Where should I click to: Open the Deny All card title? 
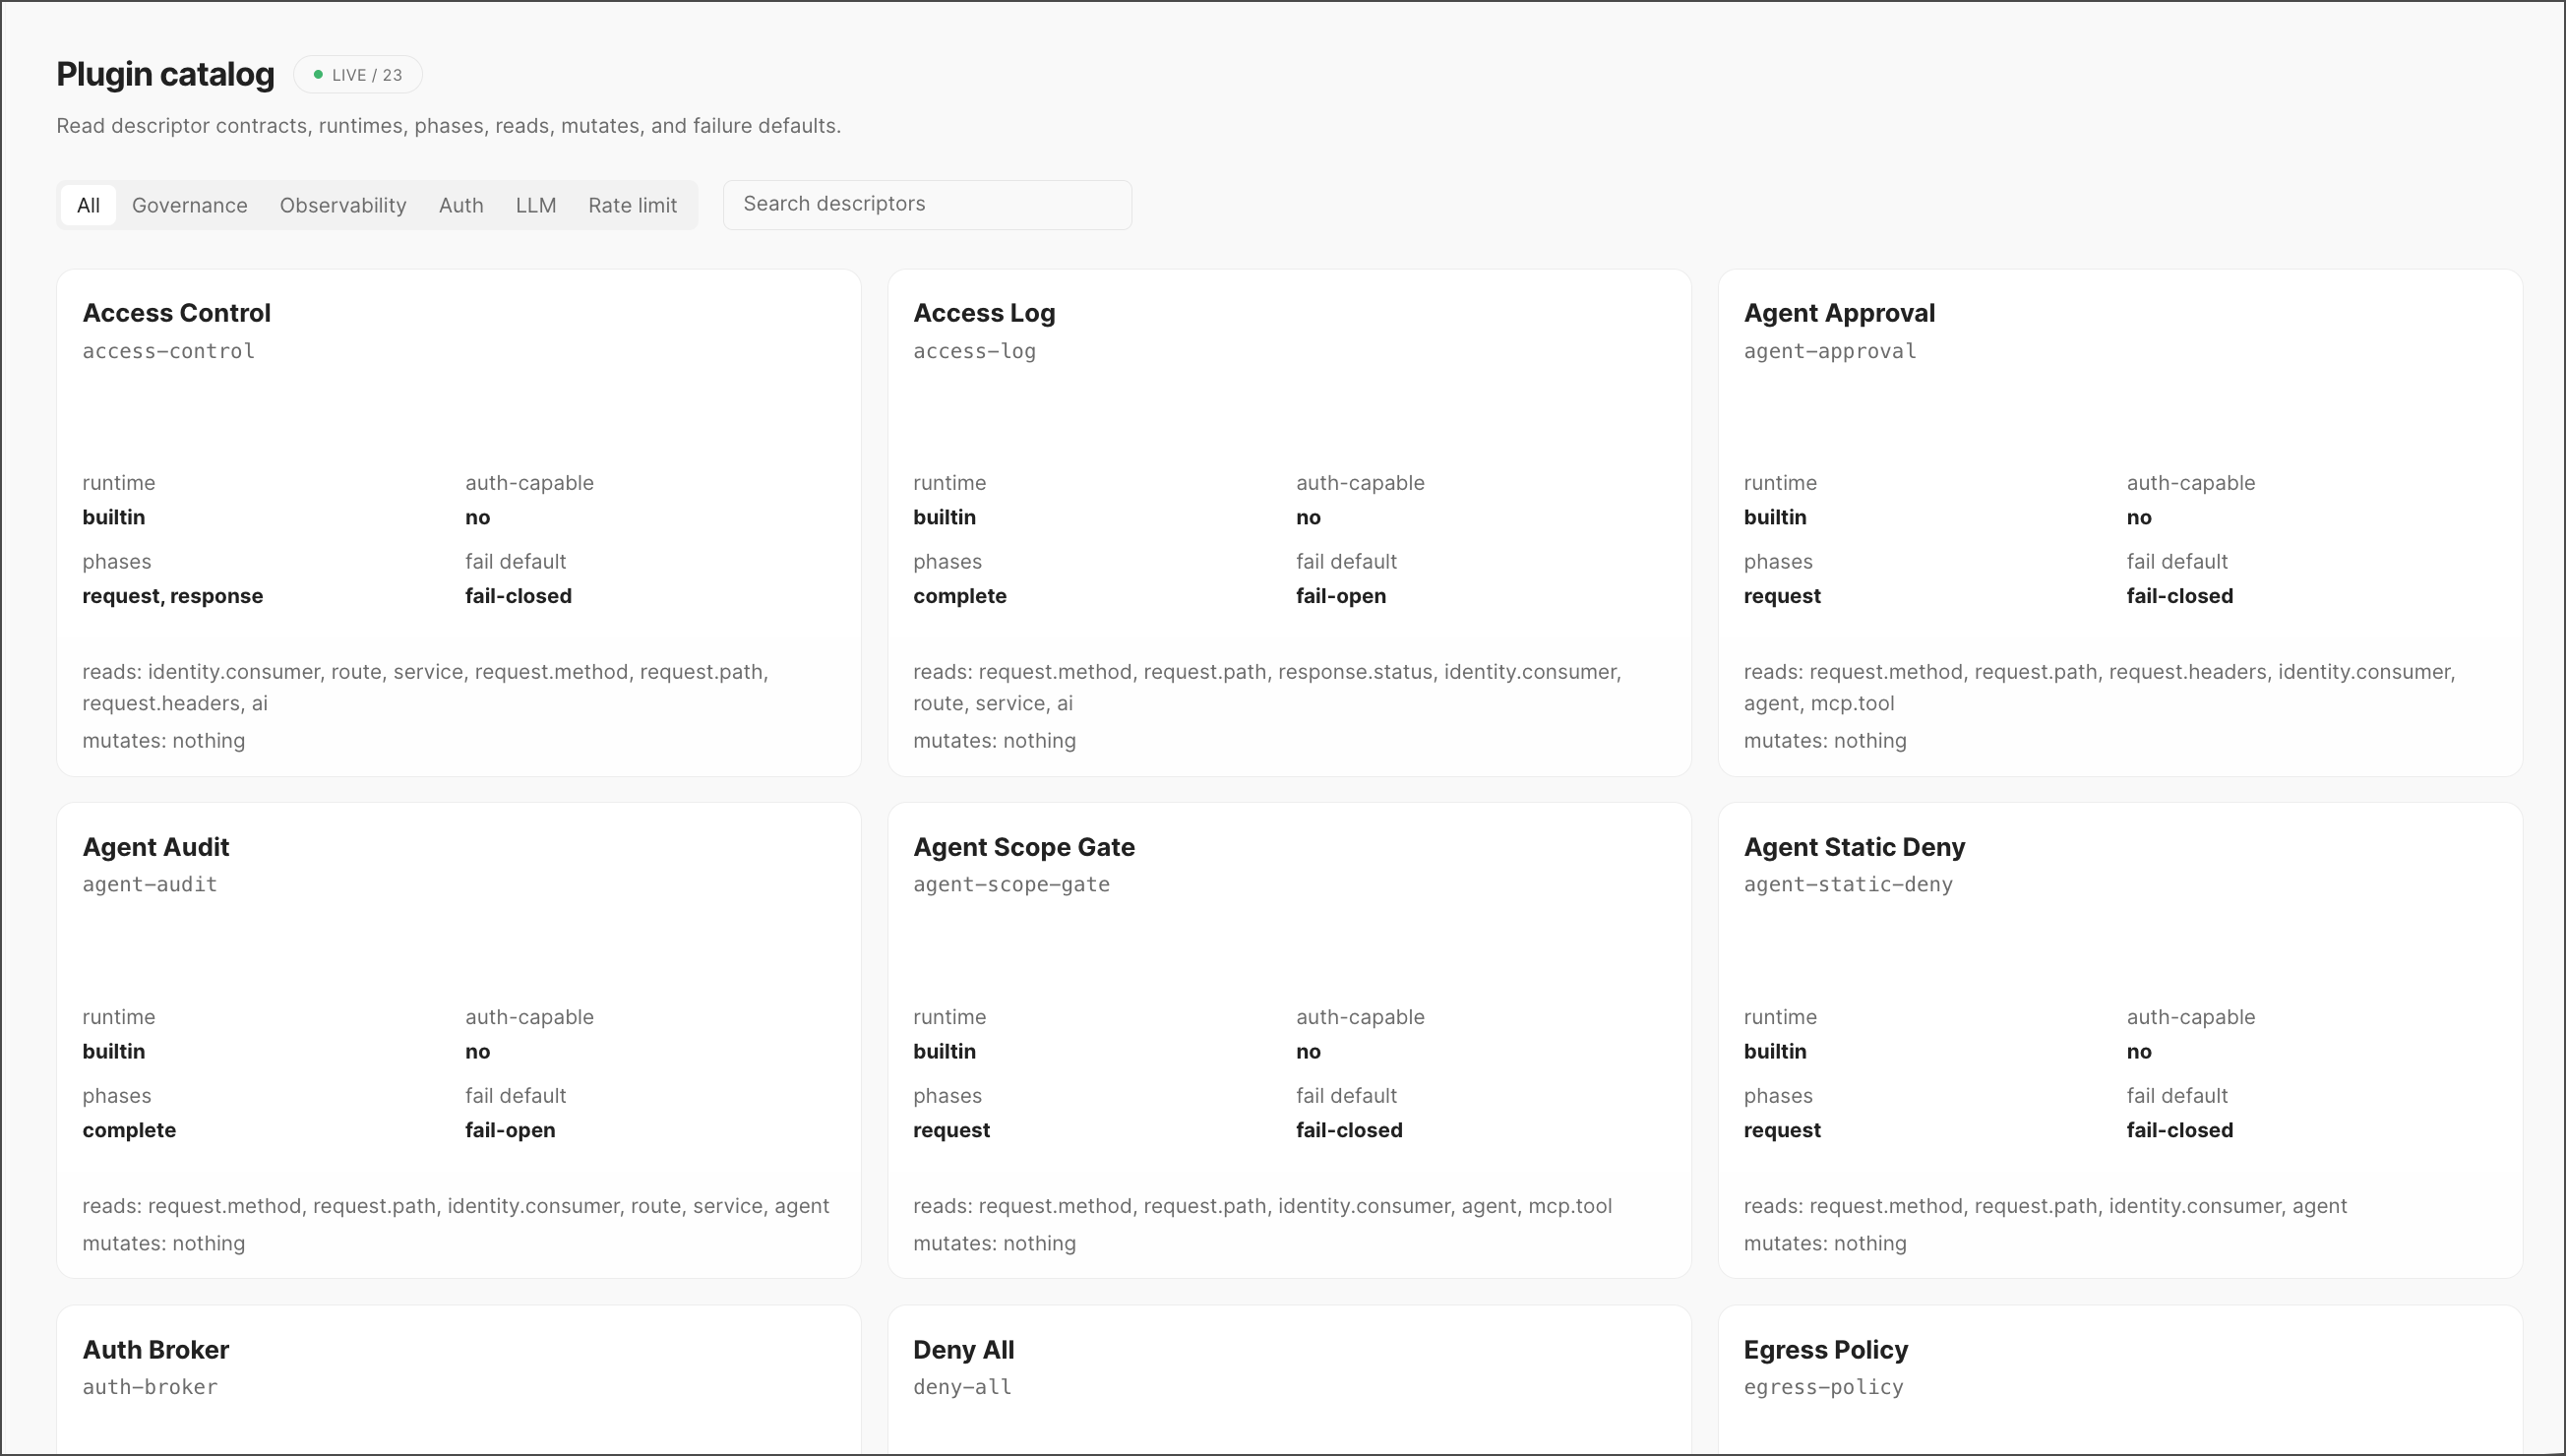(964, 1350)
